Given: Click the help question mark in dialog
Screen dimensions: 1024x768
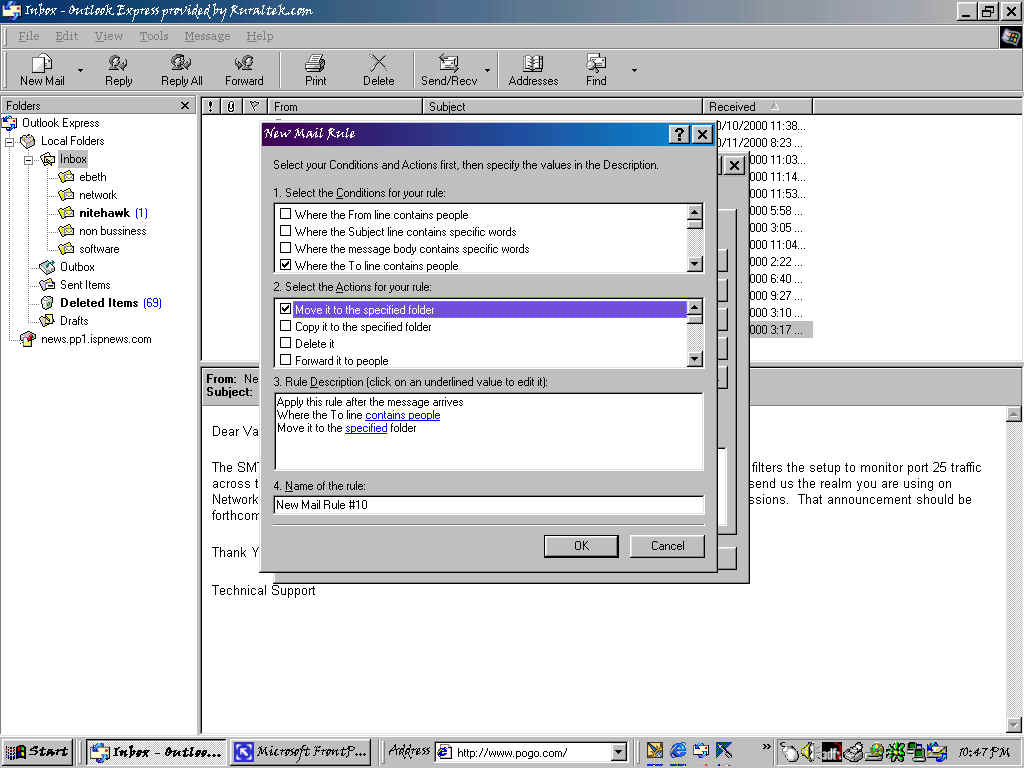Looking at the screenshot, I should coord(679,134).
